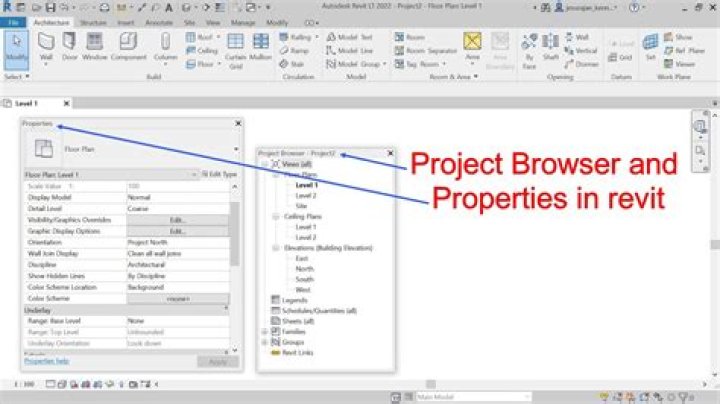Click the Room Separator tool
720x404 pixels.
[x=426, y=50]
